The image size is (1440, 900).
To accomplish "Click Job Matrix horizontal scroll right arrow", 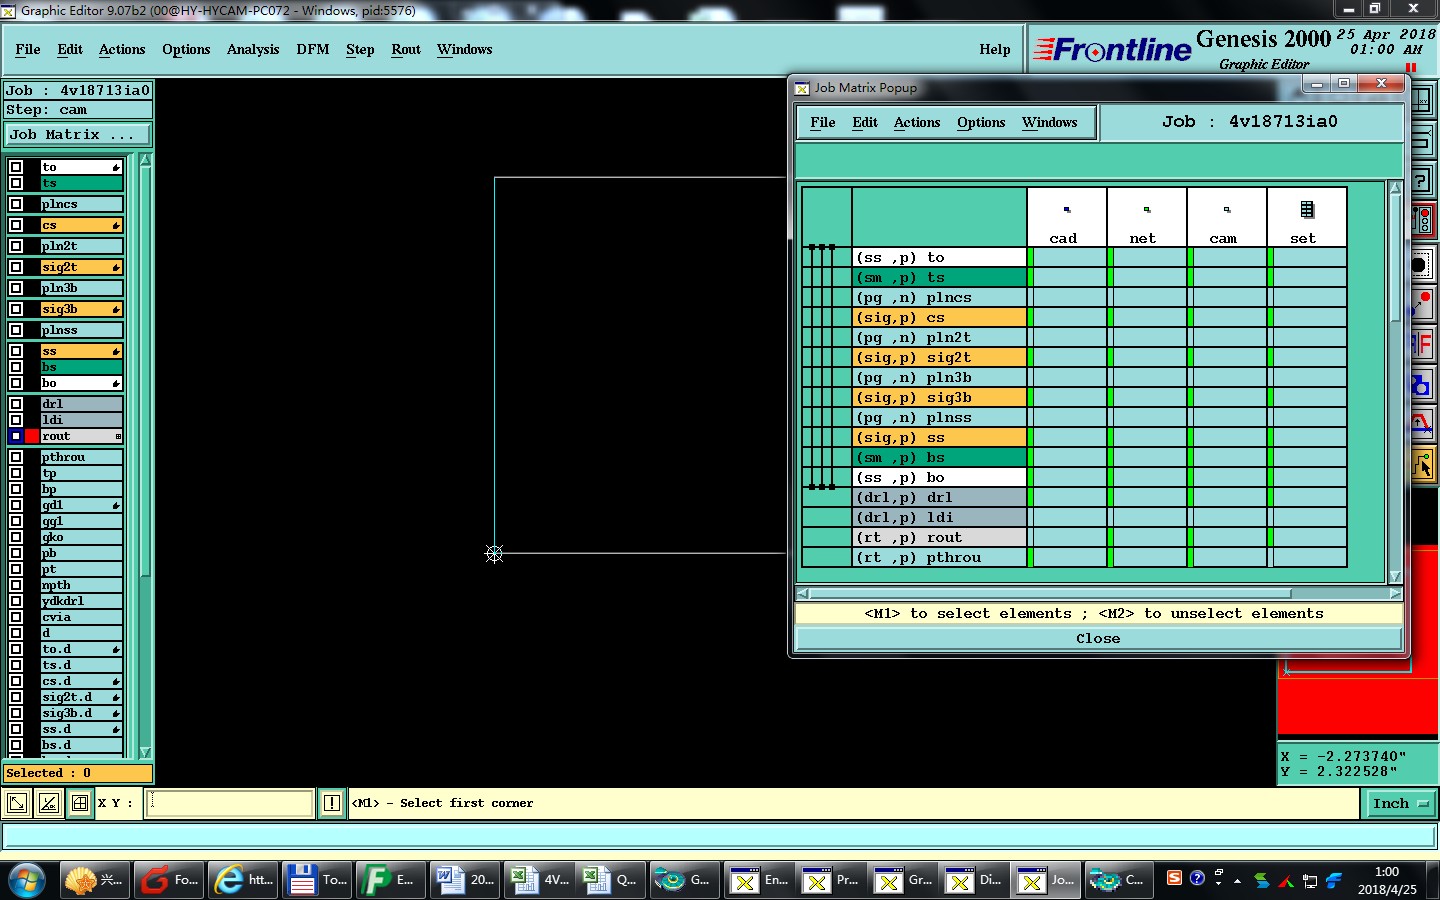I will point(1395,593).
